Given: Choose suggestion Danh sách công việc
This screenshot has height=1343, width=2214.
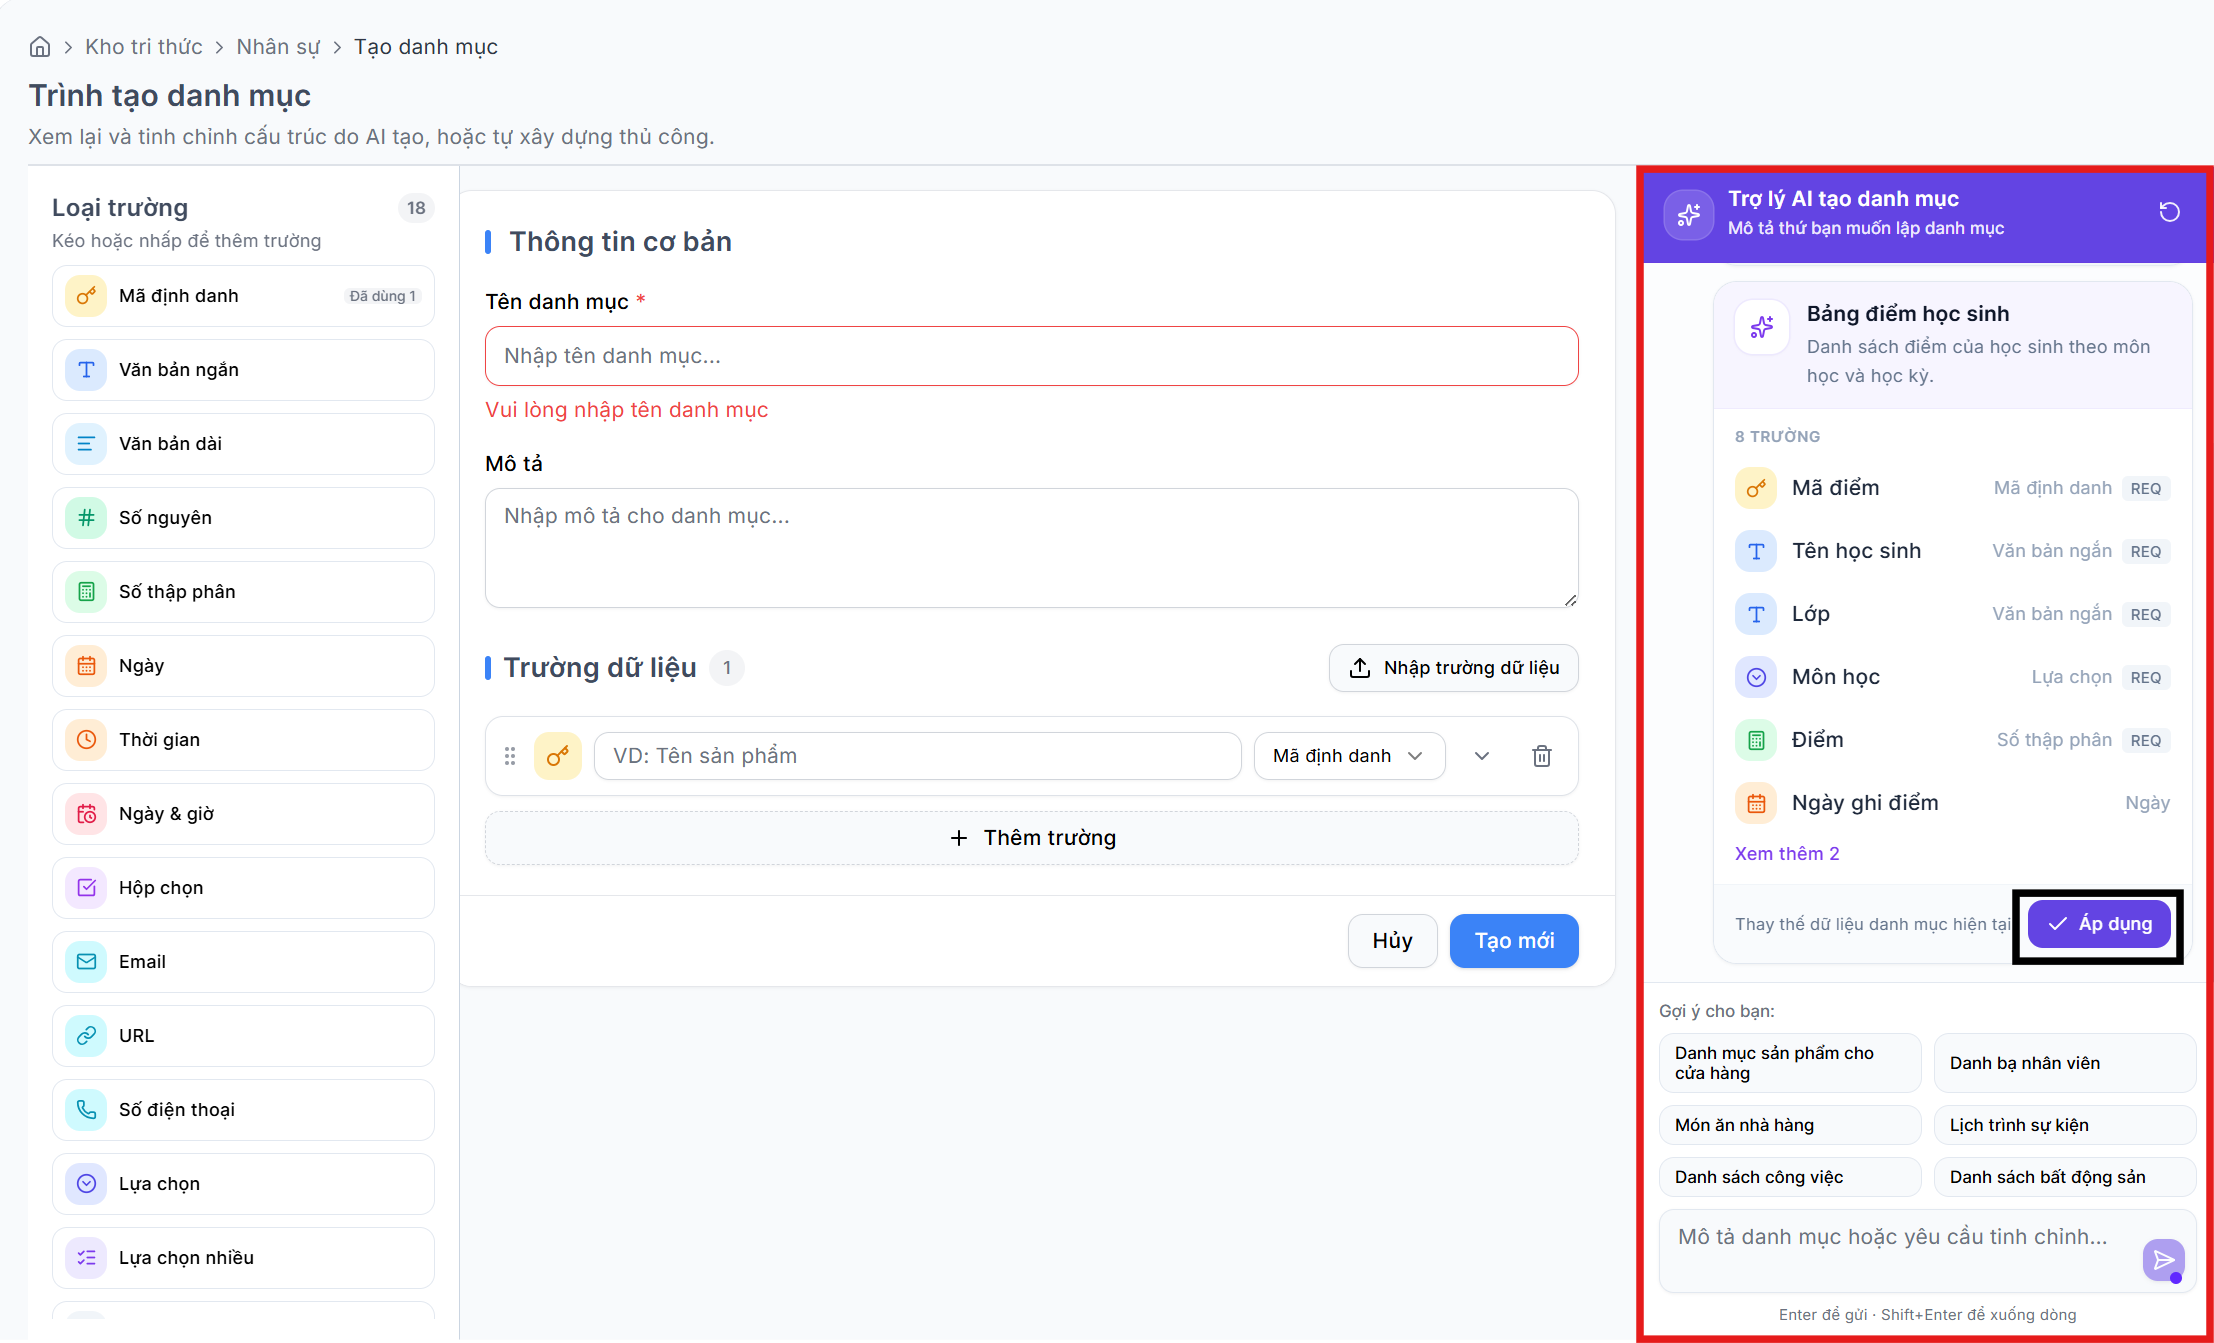Looking at the screenshot, I should (1790, 1177).
